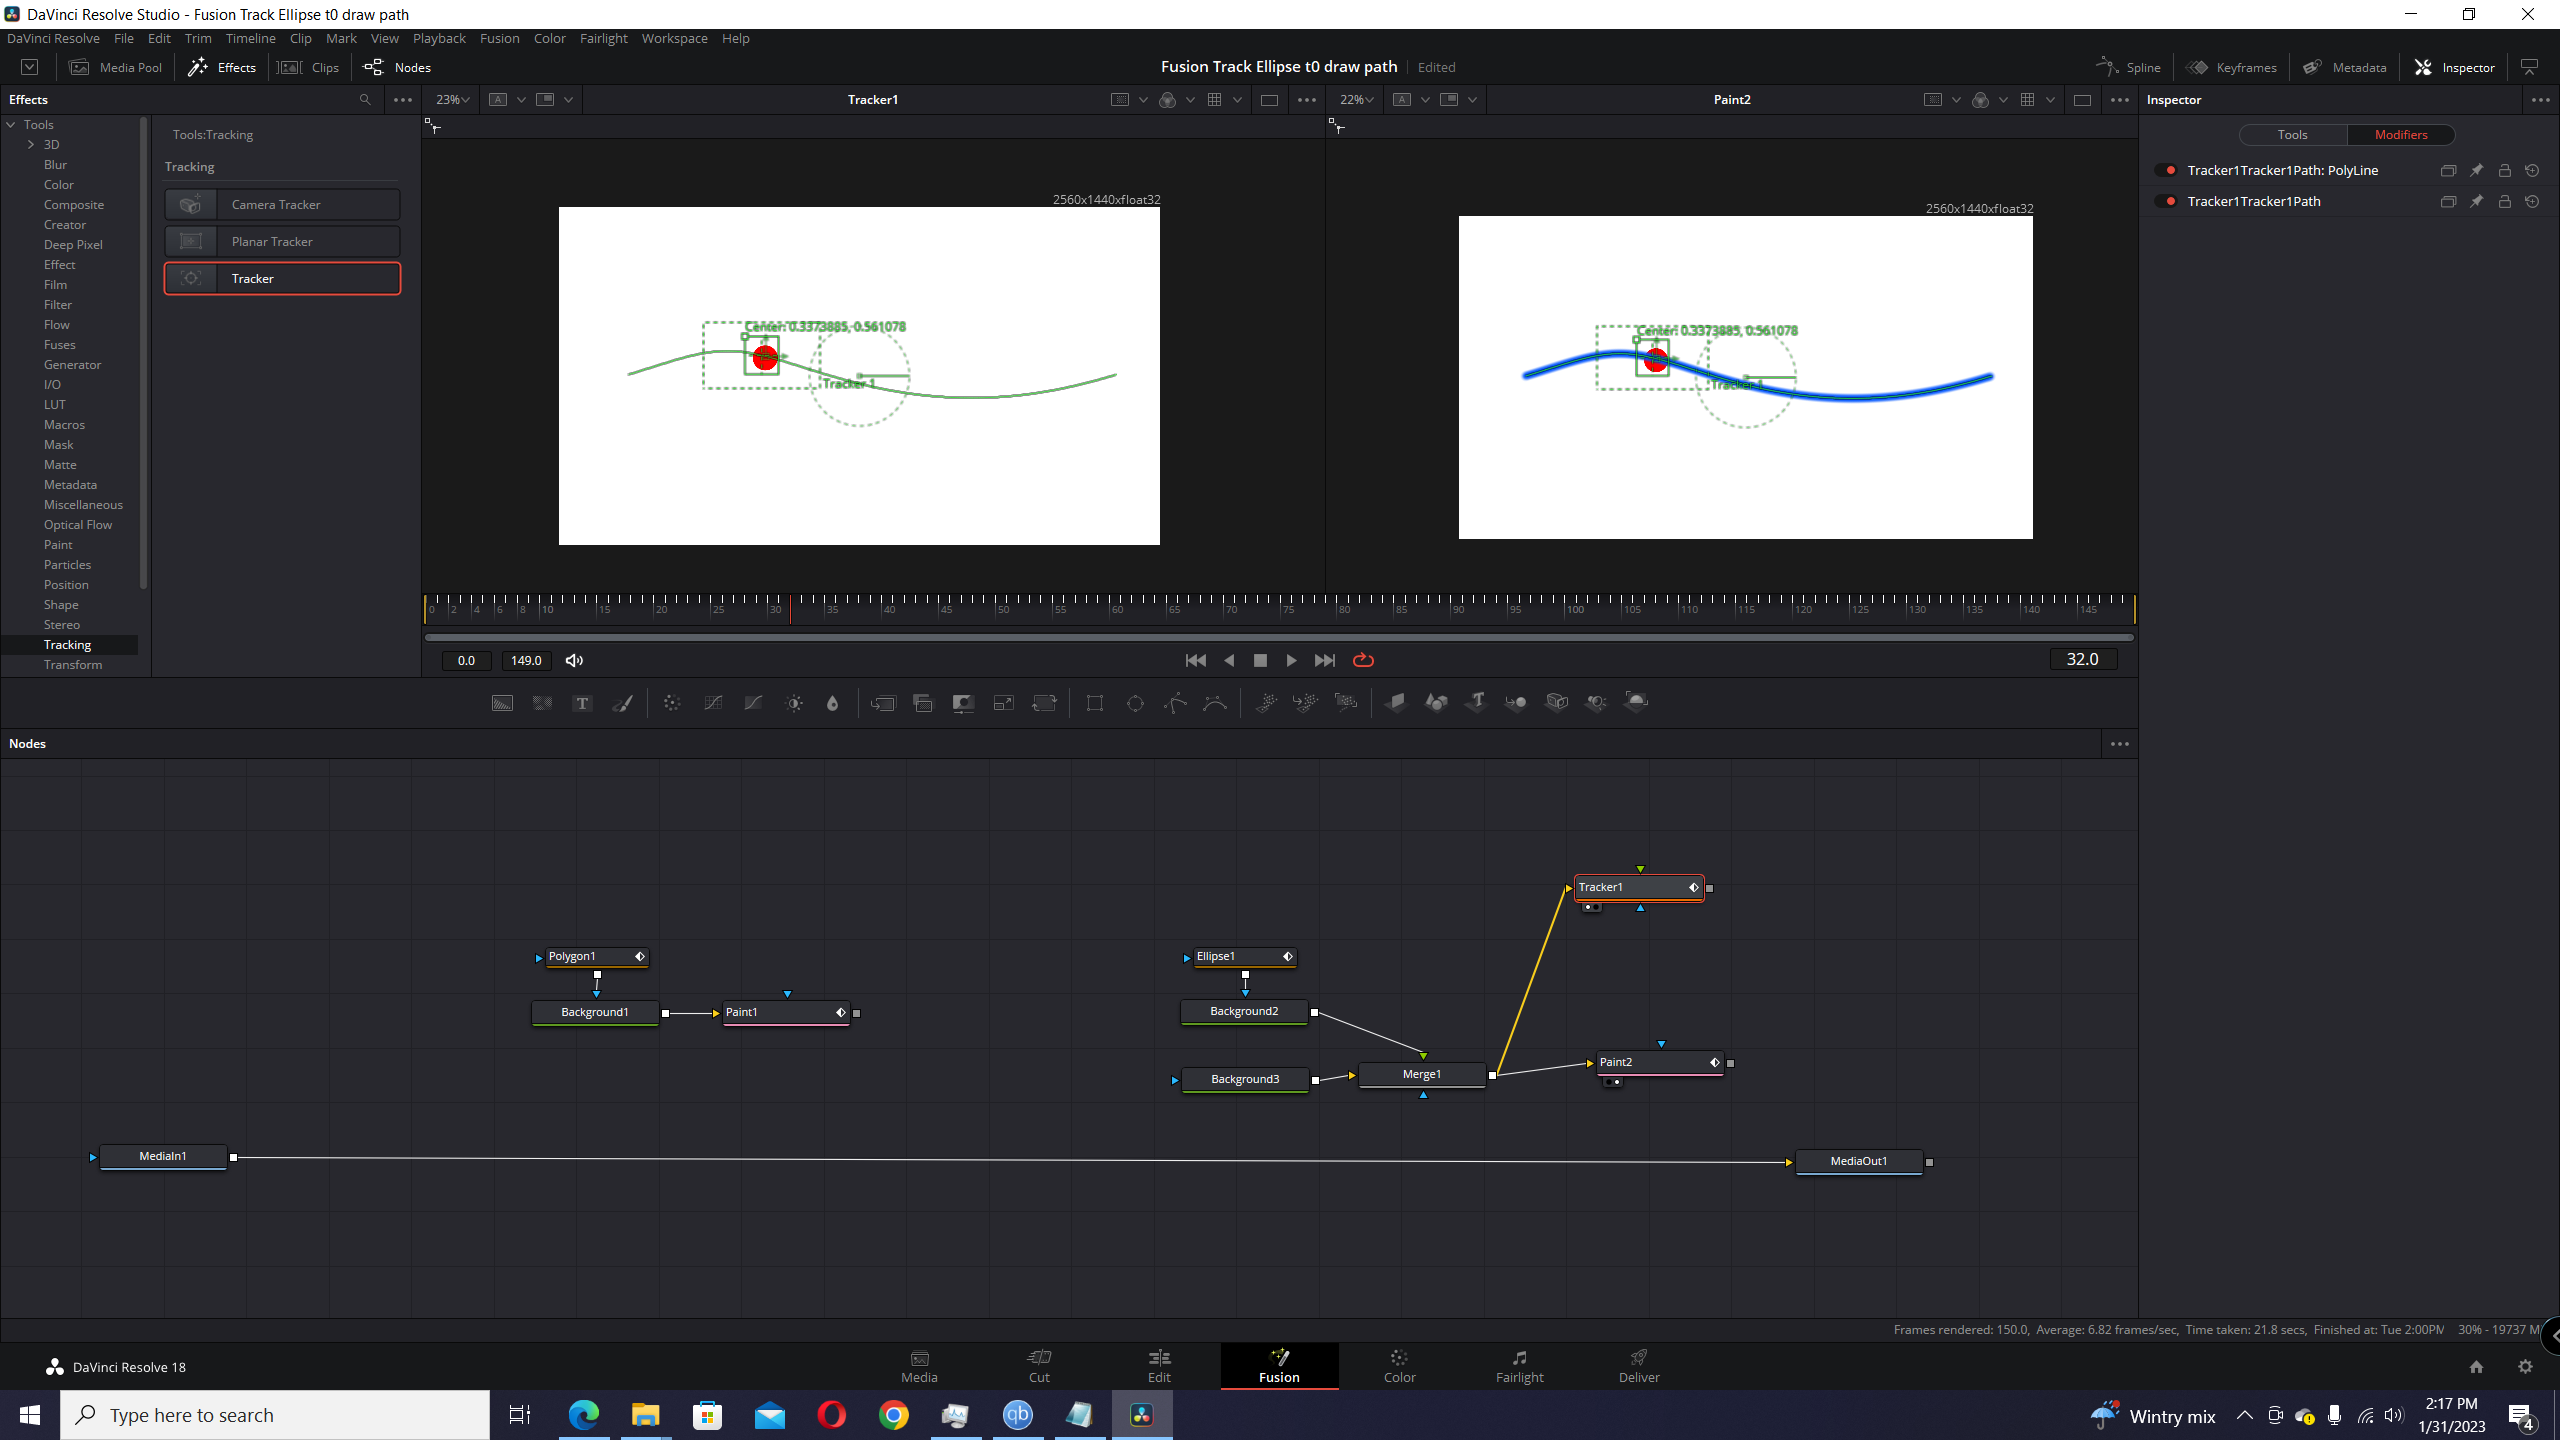Click frame 100 on the time ruler
This screenshot has height=1440, width=2560.
click(x=1567, y=609)
